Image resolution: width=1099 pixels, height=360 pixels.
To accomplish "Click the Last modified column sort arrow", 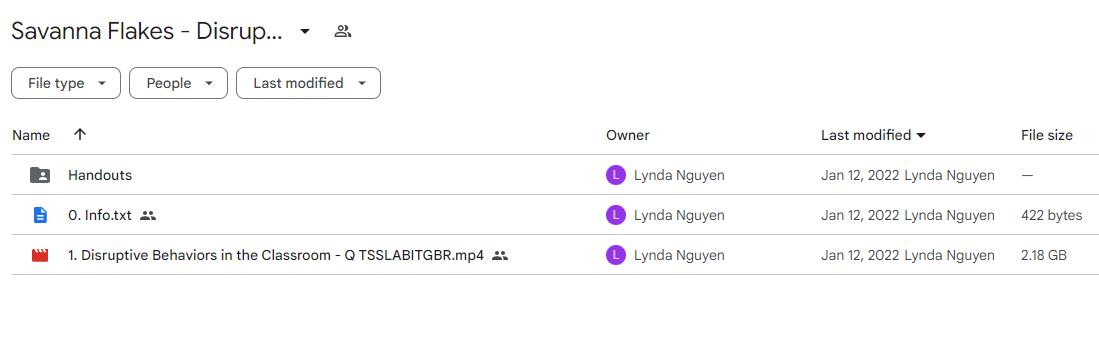I will coord(921,135).
